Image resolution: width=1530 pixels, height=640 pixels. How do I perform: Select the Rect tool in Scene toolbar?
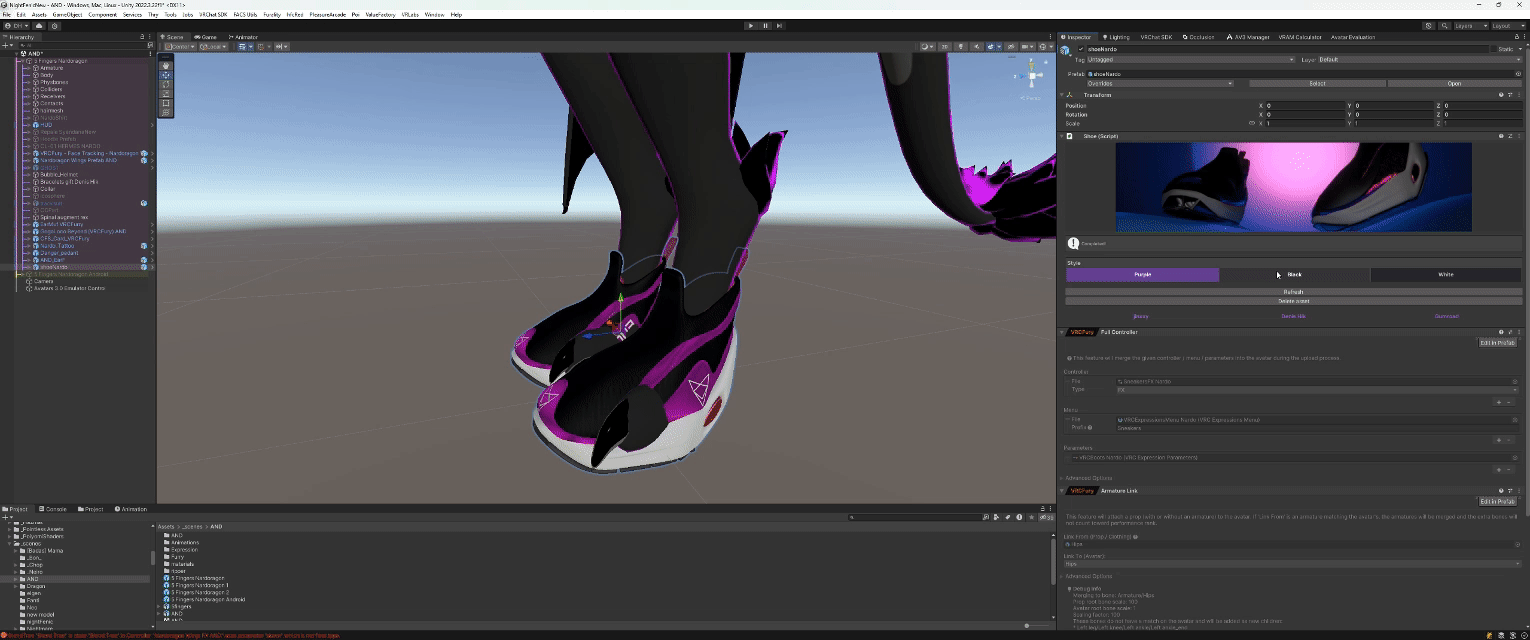coord(166,103)
